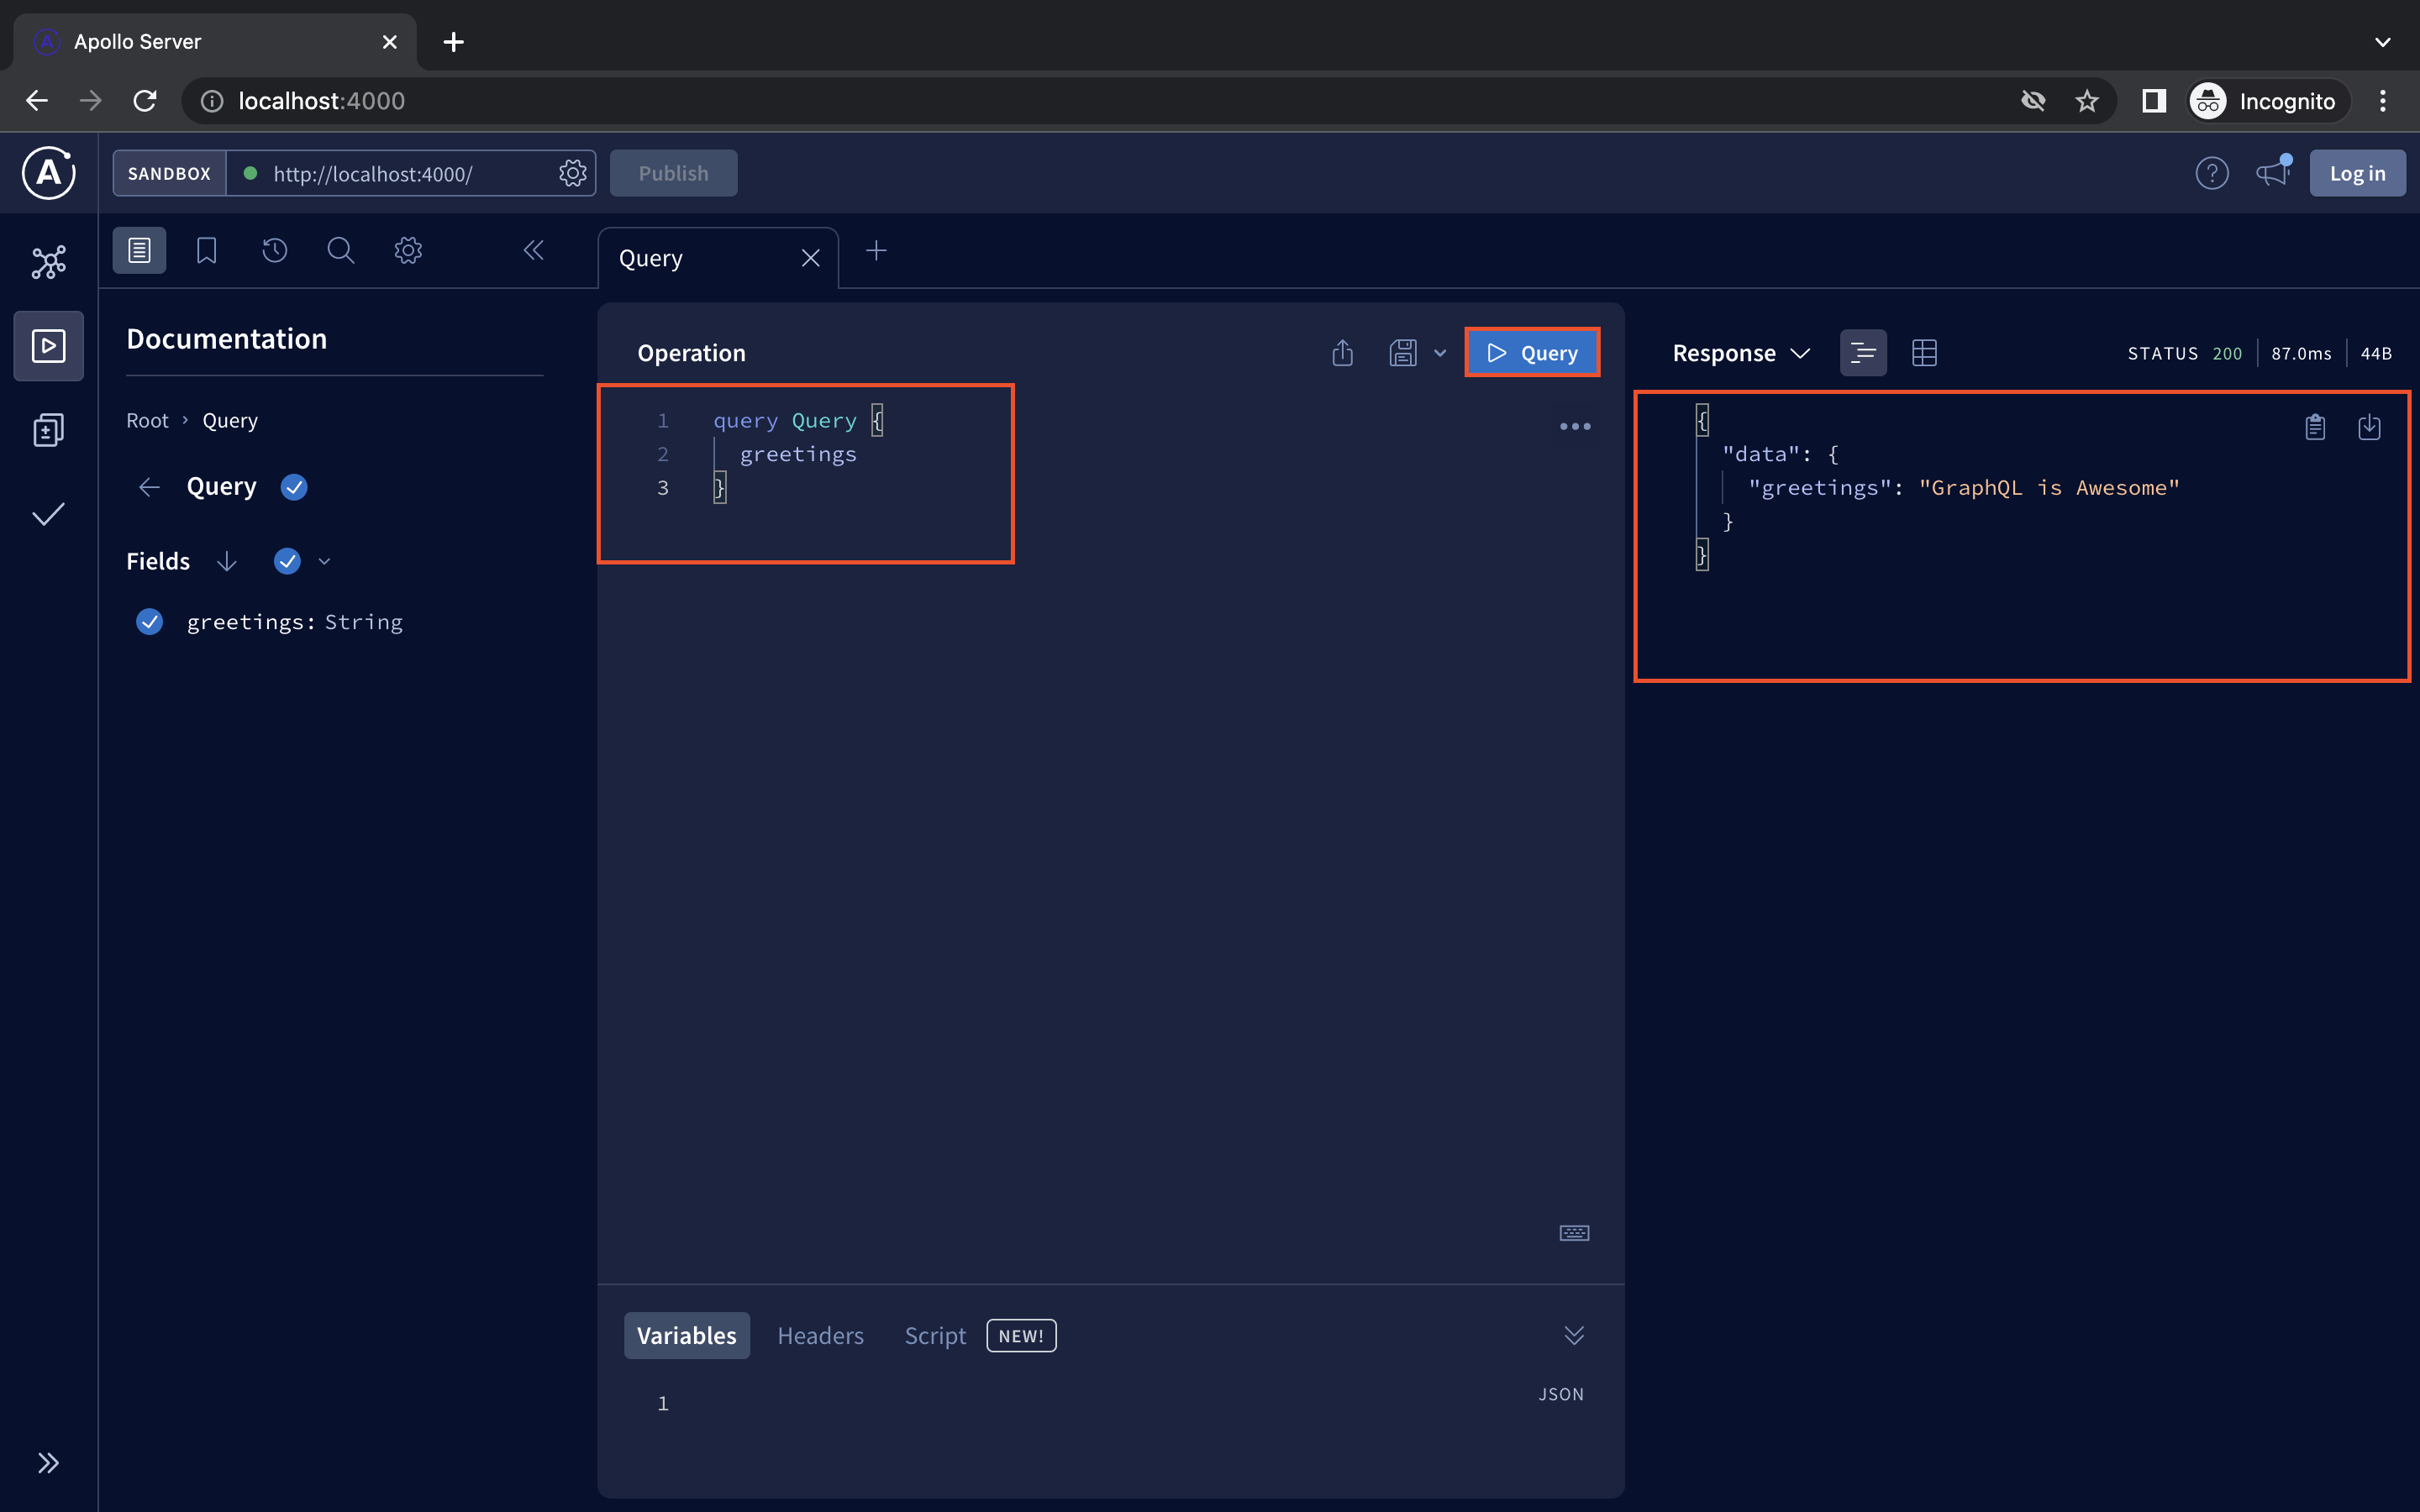The height and width of the screenshot is (1512, 2420).
Task: Click the share operation icon
Action: [x=1343, y=353]
